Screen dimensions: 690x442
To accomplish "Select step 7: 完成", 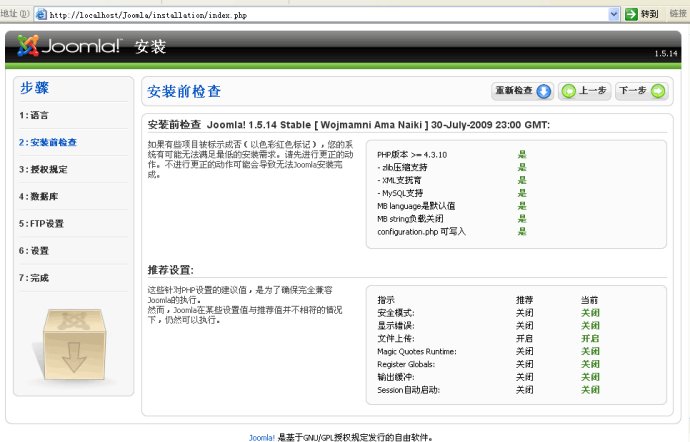I will click(33, 278).
